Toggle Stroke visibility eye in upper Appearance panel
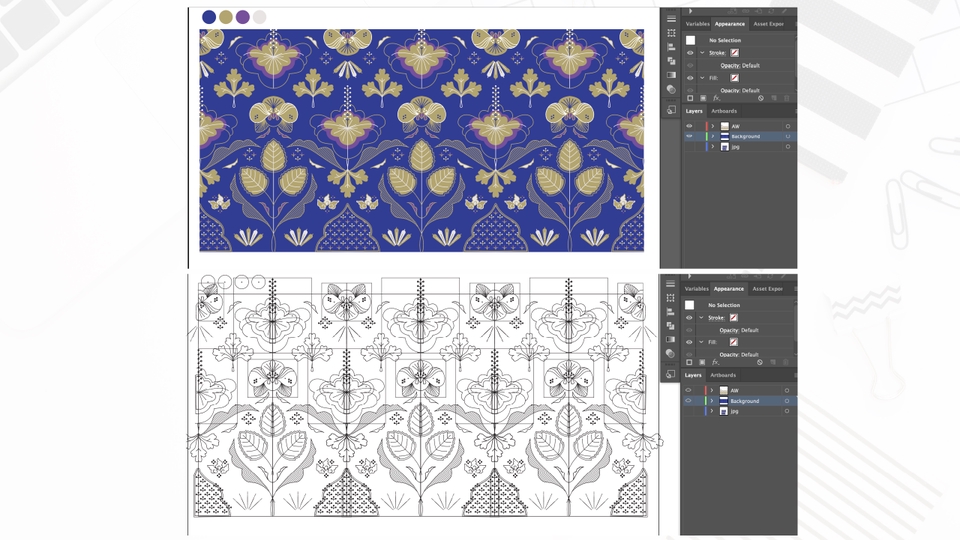The width and height of the screenshot is (960, 540). pyautogui.click(x=689, y=53)
